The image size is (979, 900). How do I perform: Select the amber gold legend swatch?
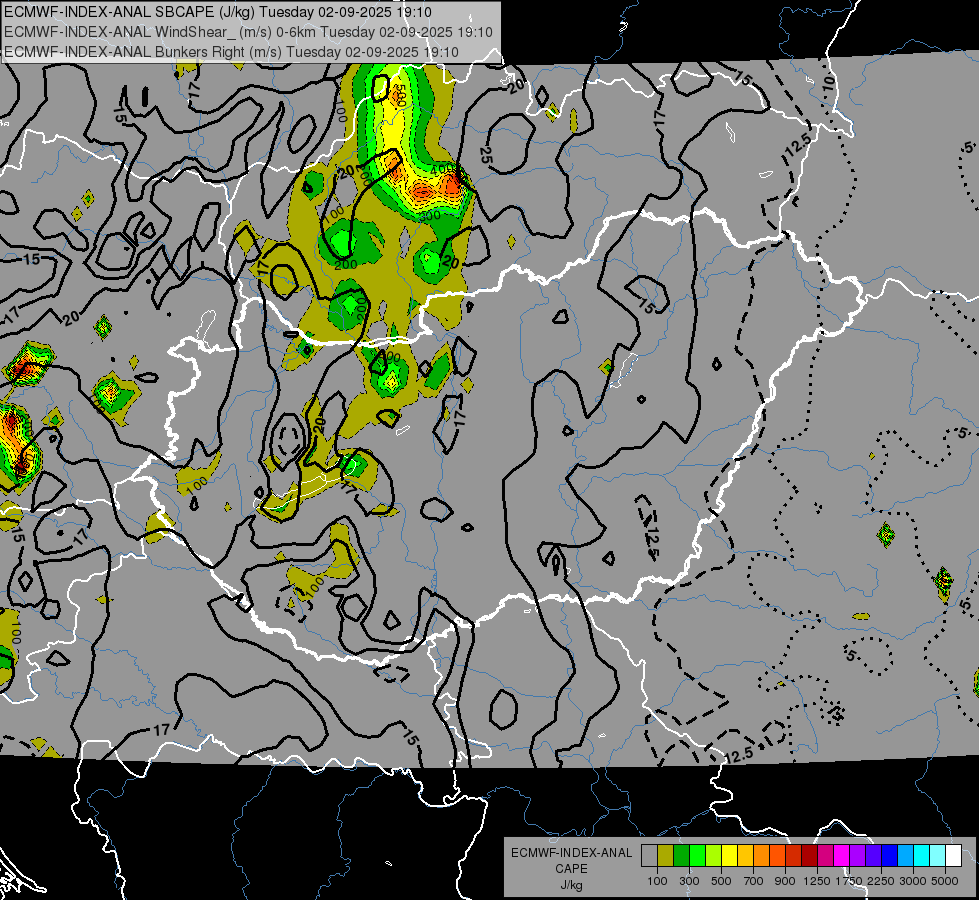[x=745, y=855]
